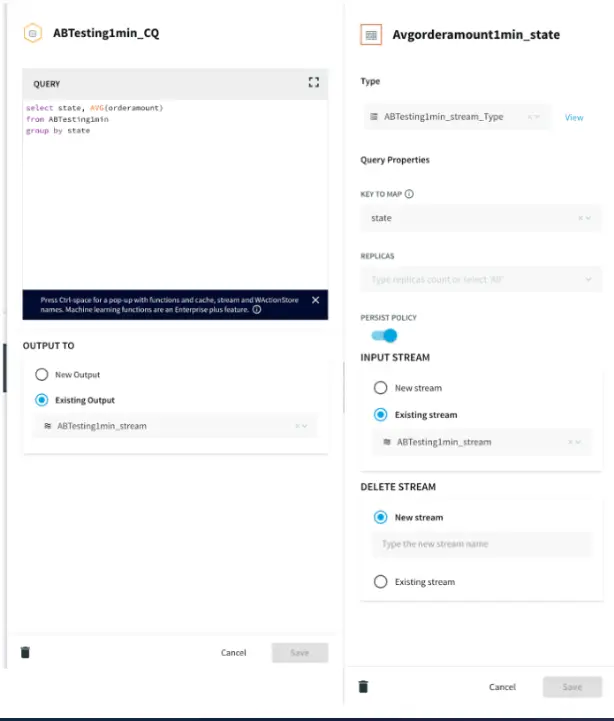Close the Ctrl-space hint banner
Screen dimensions: 614x721
coord(315,300)
